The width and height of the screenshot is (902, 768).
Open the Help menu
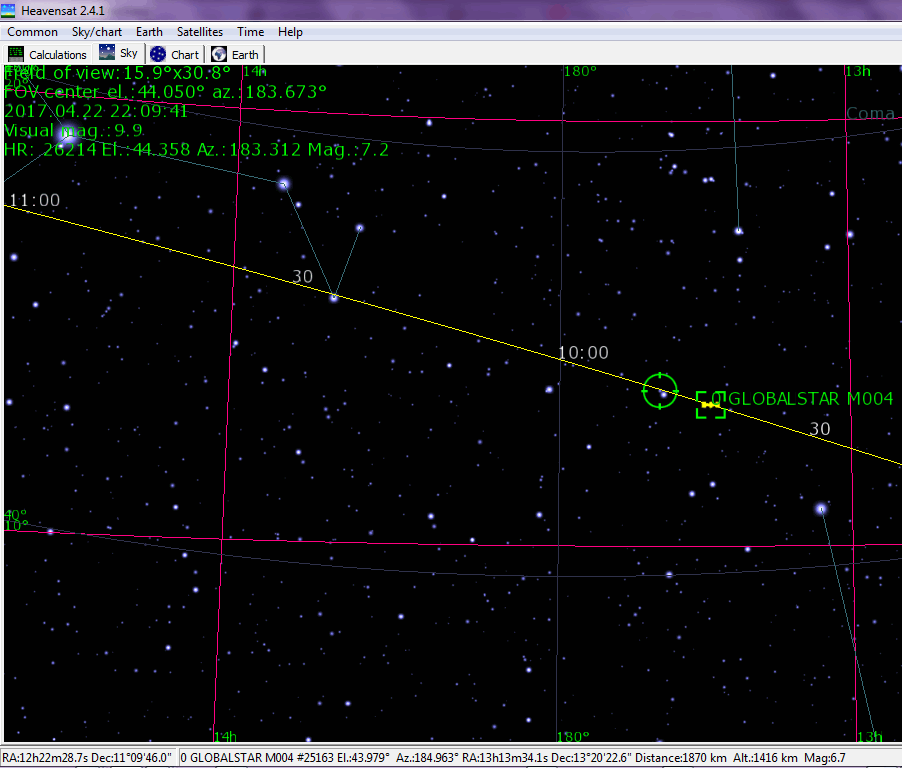[290, 32]
